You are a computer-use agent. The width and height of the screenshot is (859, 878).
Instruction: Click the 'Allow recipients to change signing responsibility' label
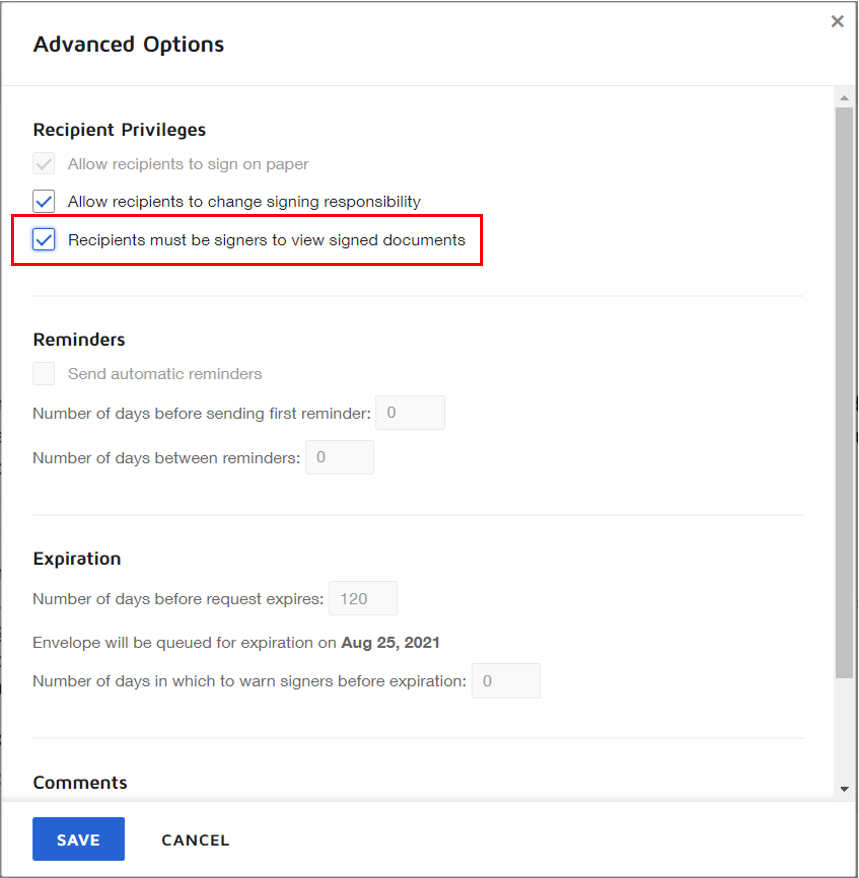244,202
